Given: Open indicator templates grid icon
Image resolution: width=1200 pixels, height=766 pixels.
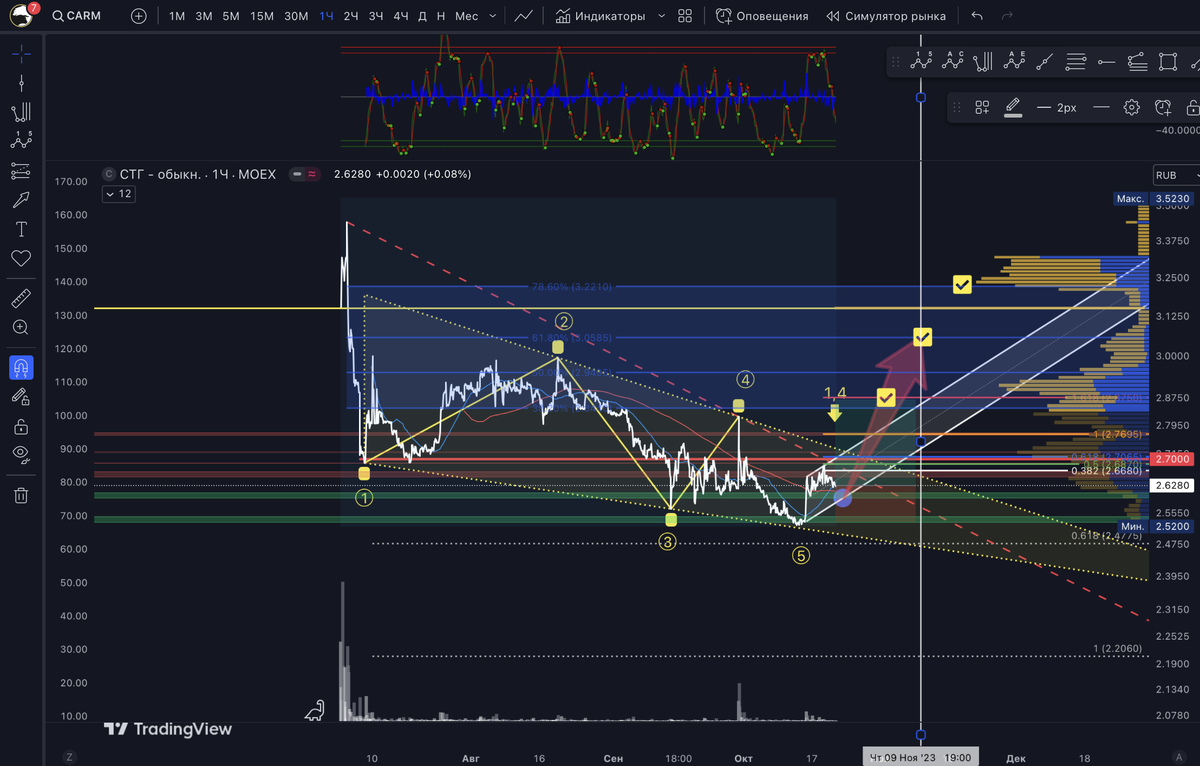Looking at the screenshot, I should pyautogui.click(x=685, y=16).
